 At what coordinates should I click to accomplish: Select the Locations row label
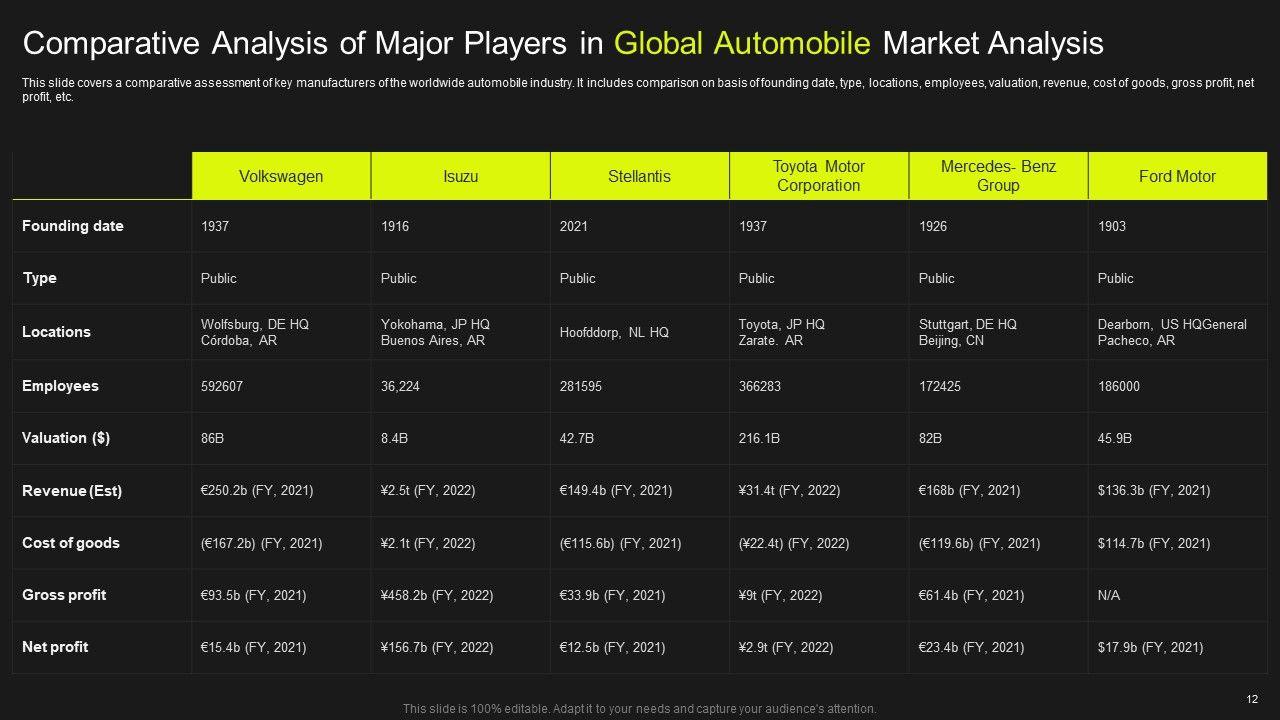pyautogui.click(x=56, y=332)
